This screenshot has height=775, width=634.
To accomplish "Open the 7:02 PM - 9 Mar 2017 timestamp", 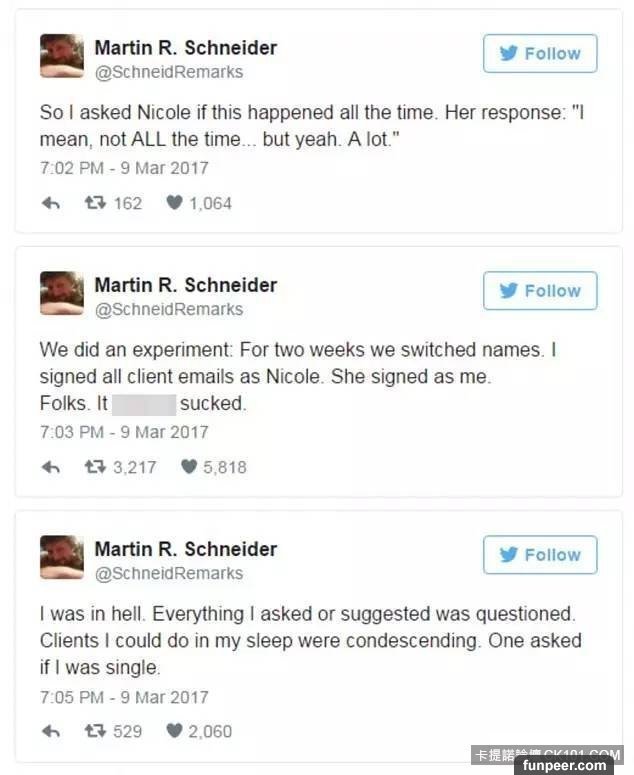I will point(124,168).
